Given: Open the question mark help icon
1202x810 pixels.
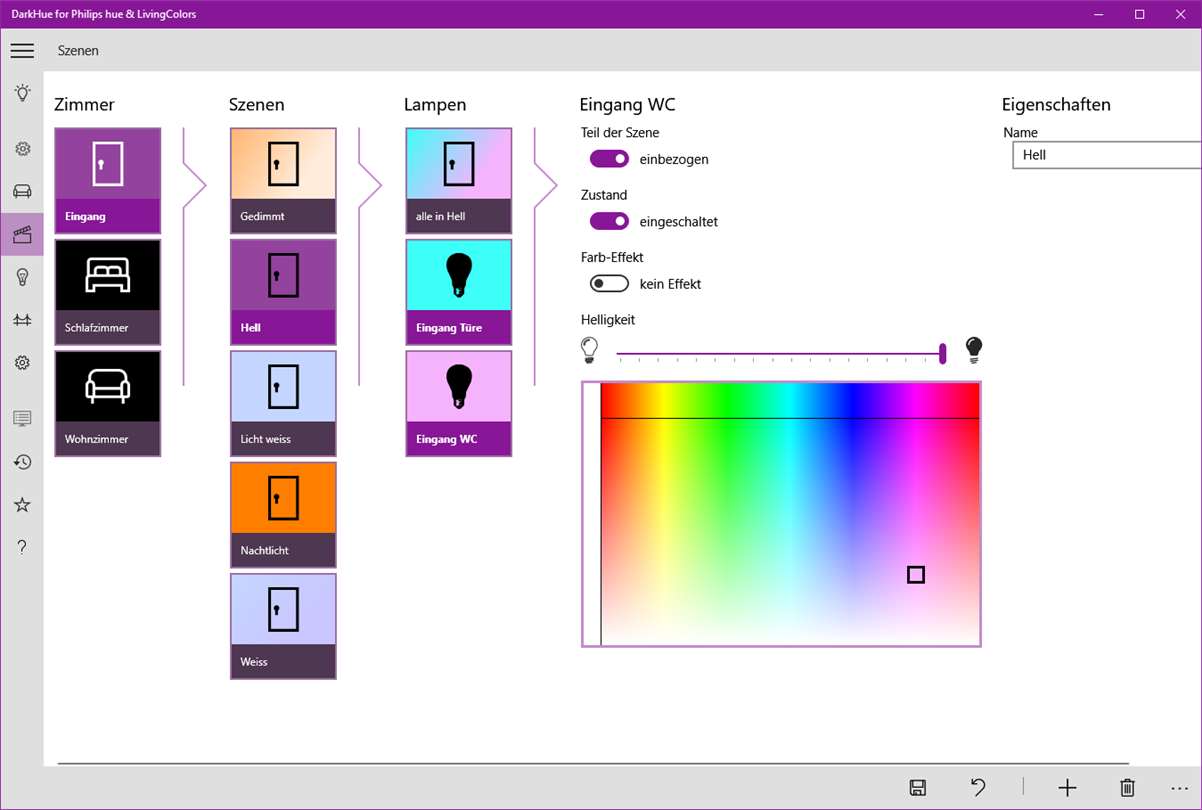Looking at the screenshot, I should (22, 547).
